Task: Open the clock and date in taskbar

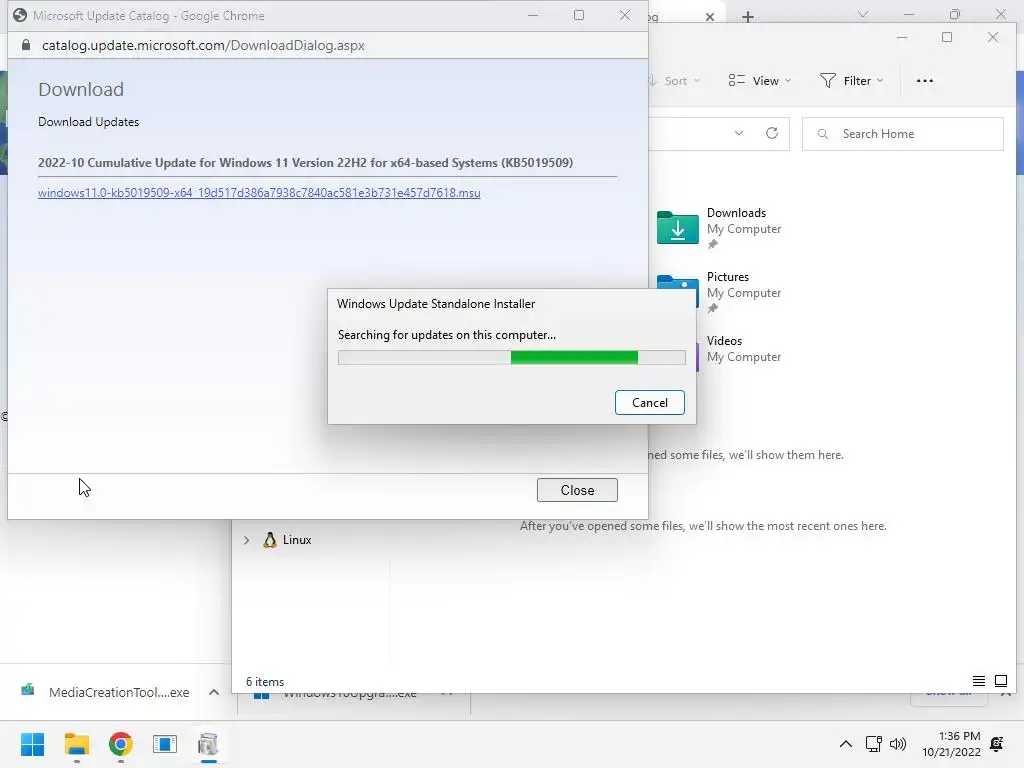Action: 952,744
